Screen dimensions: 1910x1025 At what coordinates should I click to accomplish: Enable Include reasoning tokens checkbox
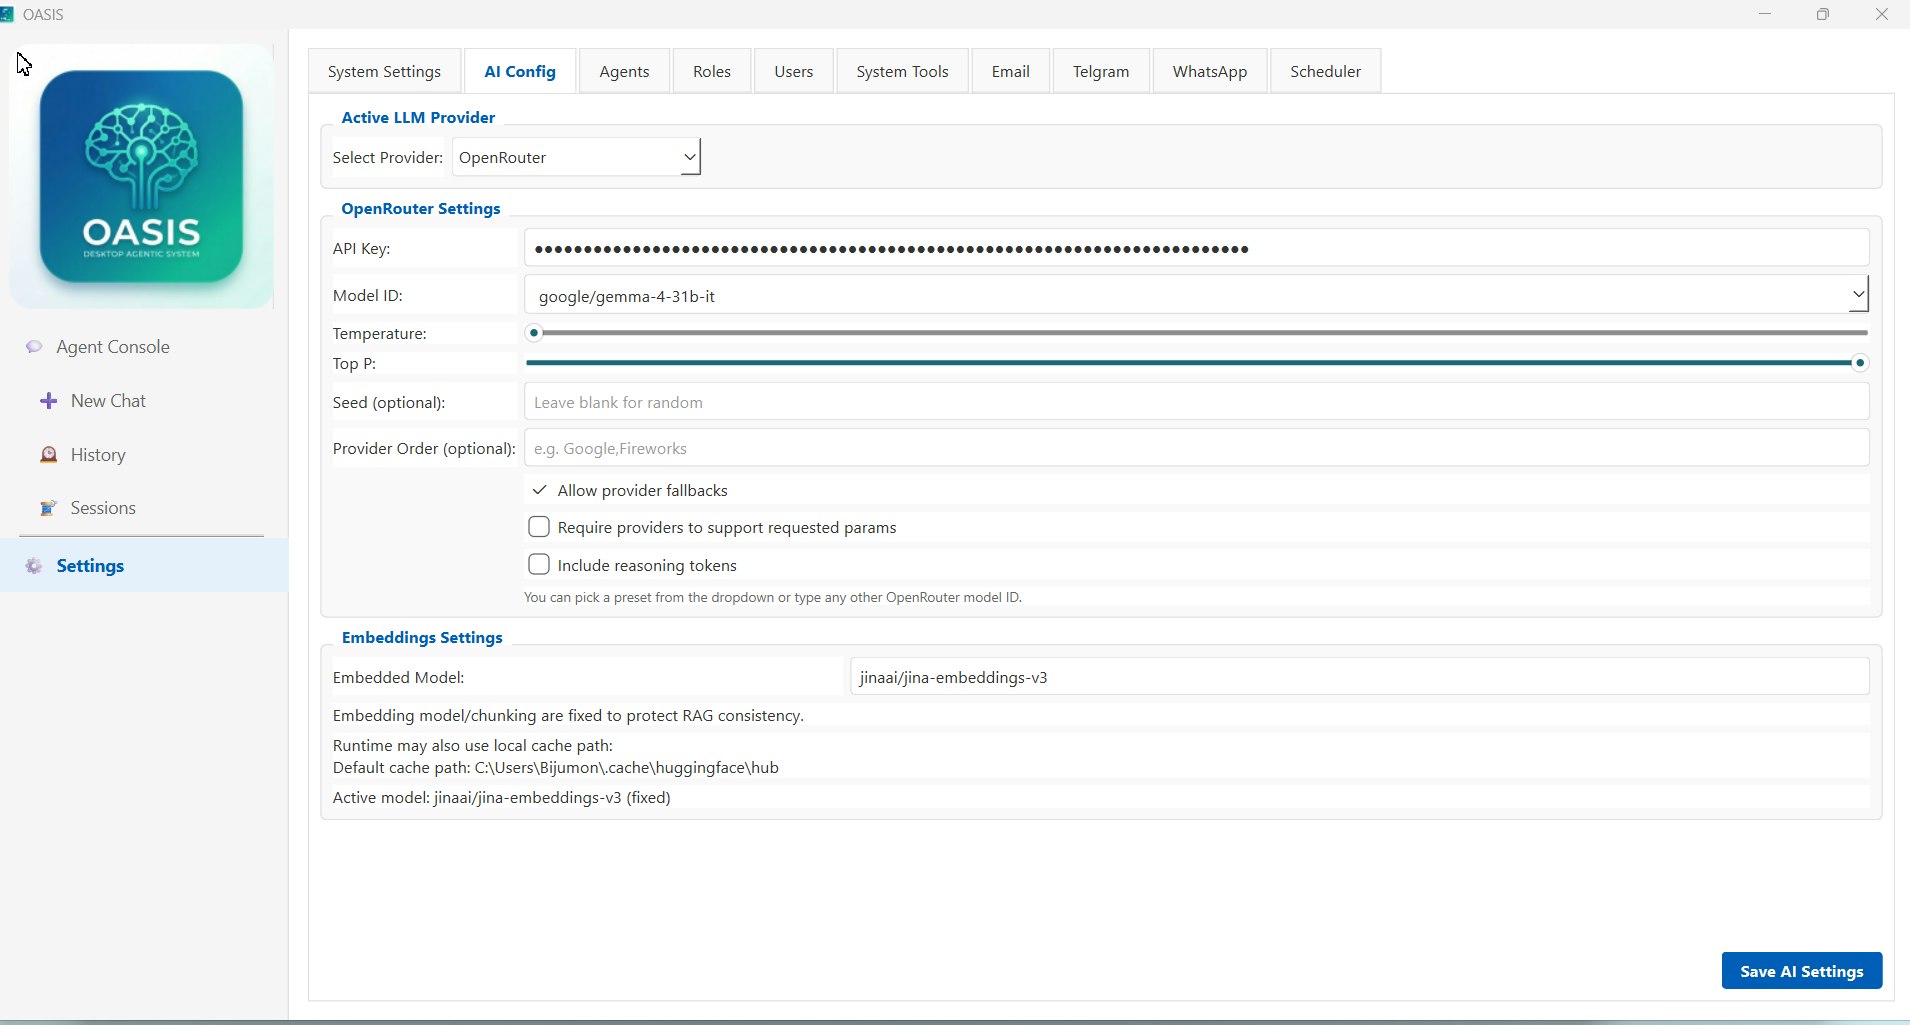tap(539, 565)
